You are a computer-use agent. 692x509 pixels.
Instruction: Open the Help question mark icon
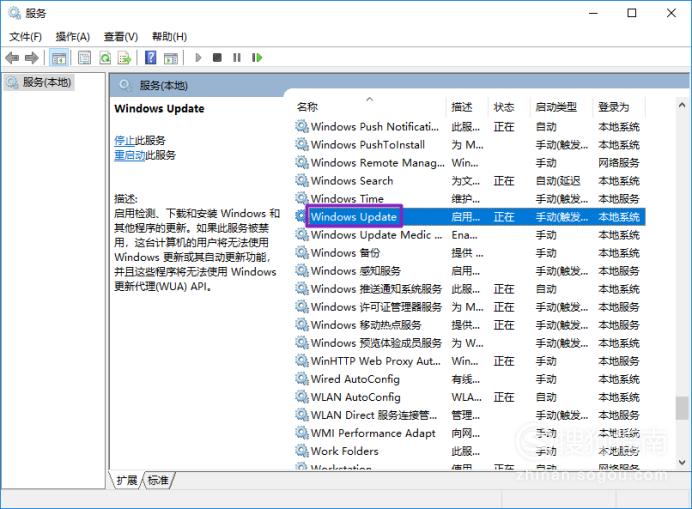(150, 57)
